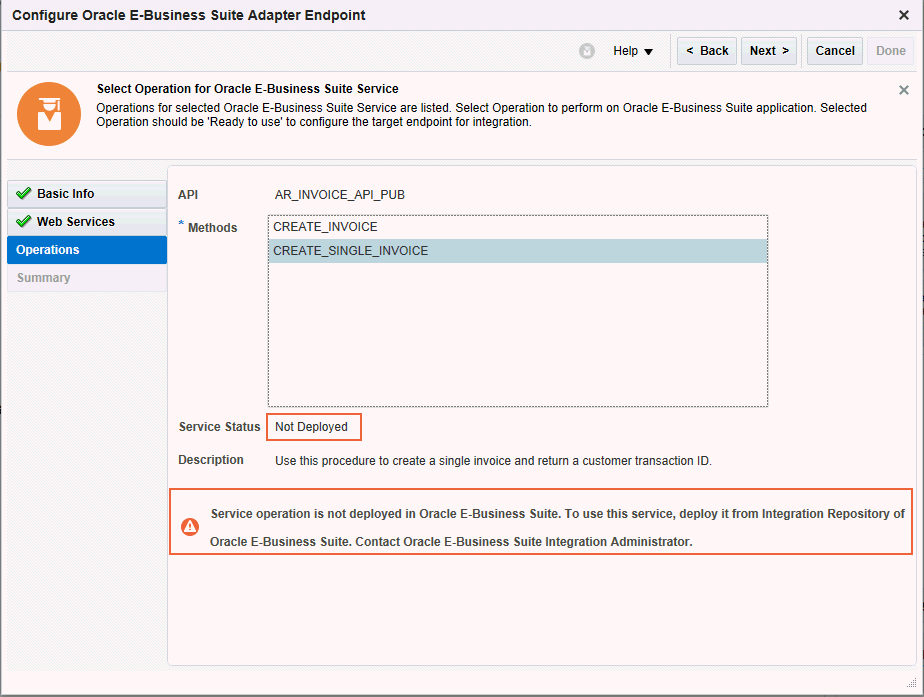Open the Basic Info step
Screen dimensions: 924x697
point(87,194)
